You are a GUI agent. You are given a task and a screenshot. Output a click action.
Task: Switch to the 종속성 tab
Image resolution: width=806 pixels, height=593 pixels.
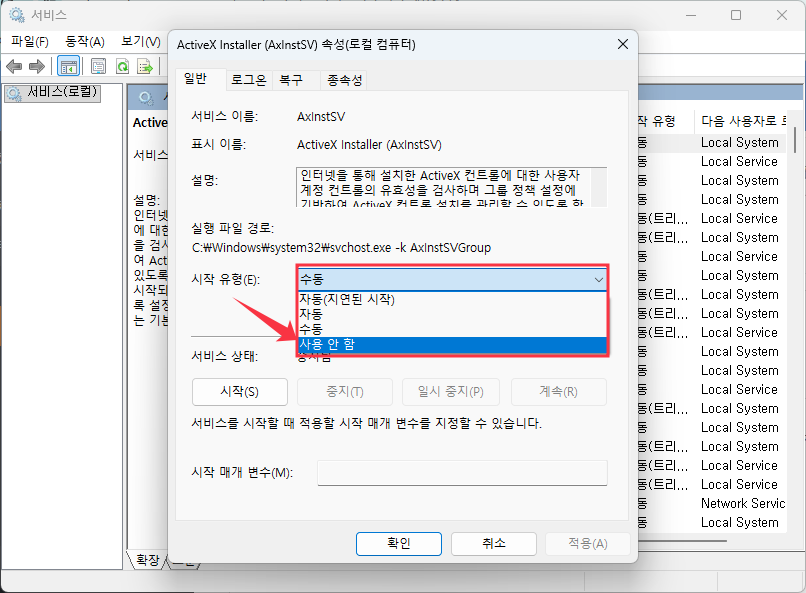coord(344,76)
